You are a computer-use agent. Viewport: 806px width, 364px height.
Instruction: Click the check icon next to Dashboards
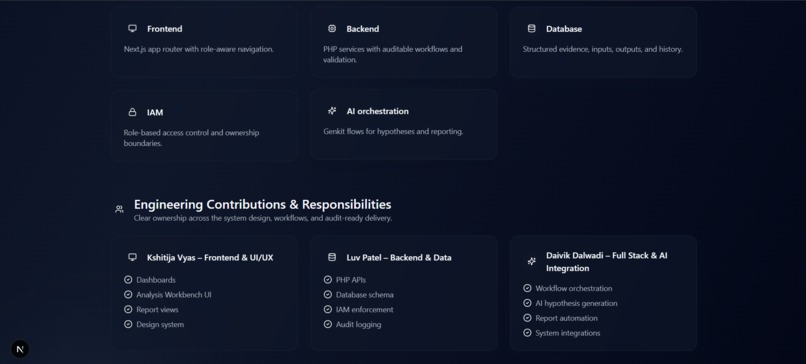coord(128,280)
